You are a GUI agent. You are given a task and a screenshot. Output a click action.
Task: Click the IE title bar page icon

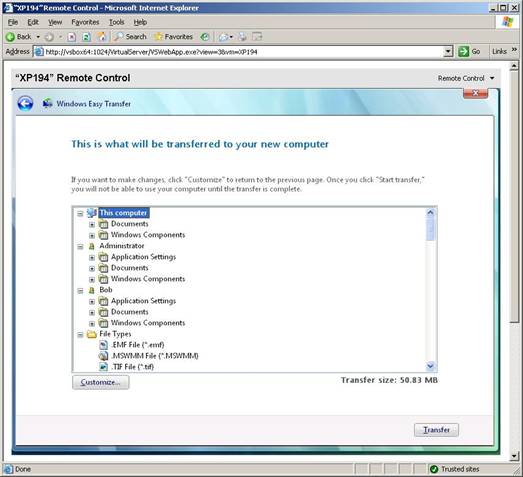point(8,7)
